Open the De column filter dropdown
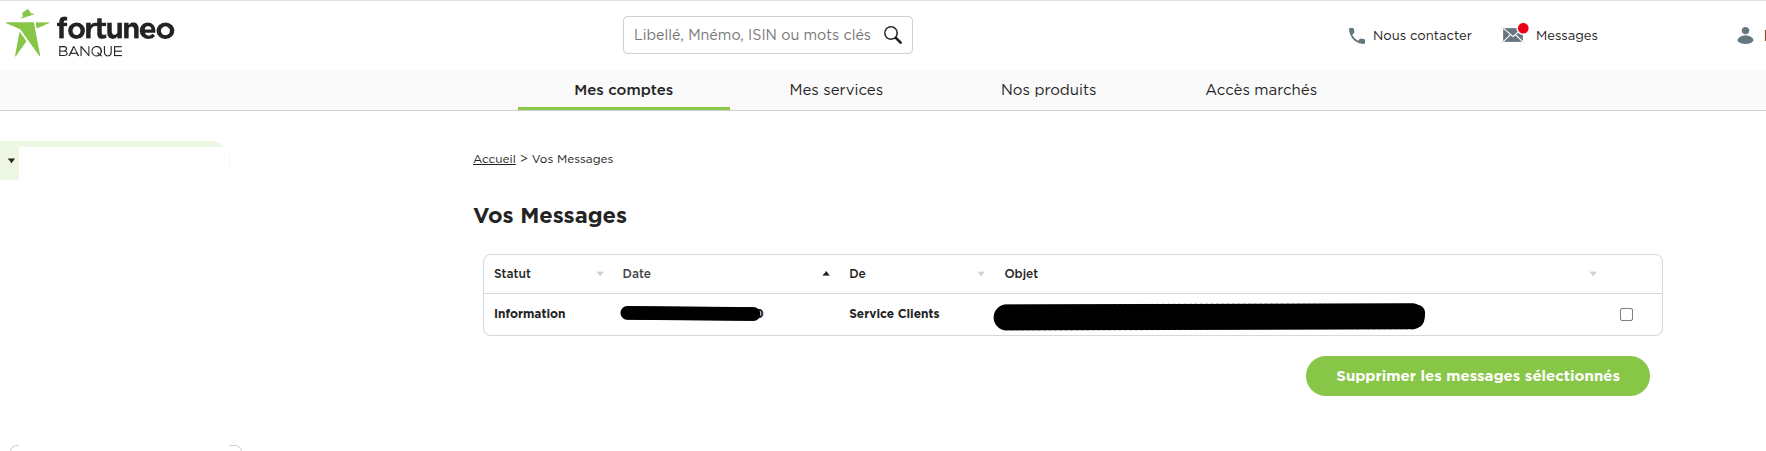This screenshot has height=451, width=1766. (981, 274)
